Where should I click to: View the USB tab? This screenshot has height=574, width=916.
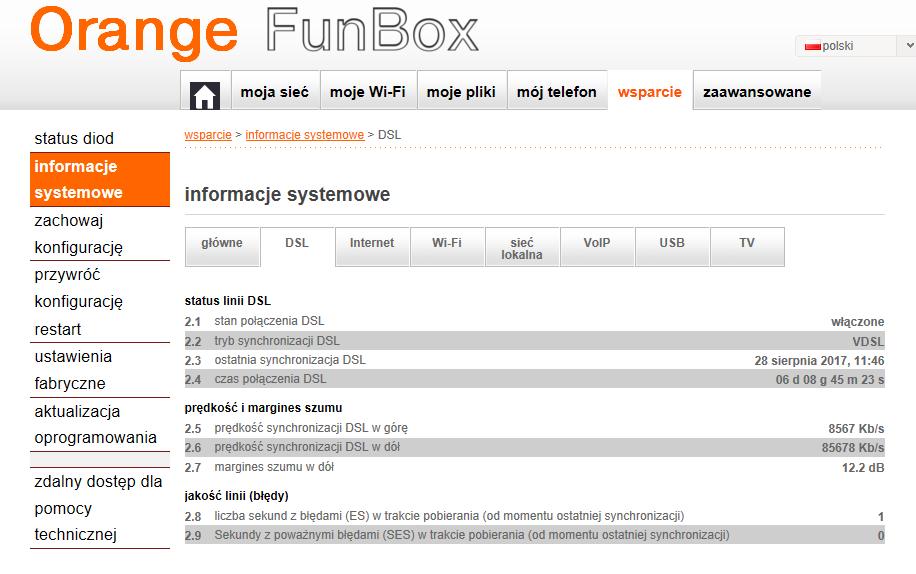point(672,244)
